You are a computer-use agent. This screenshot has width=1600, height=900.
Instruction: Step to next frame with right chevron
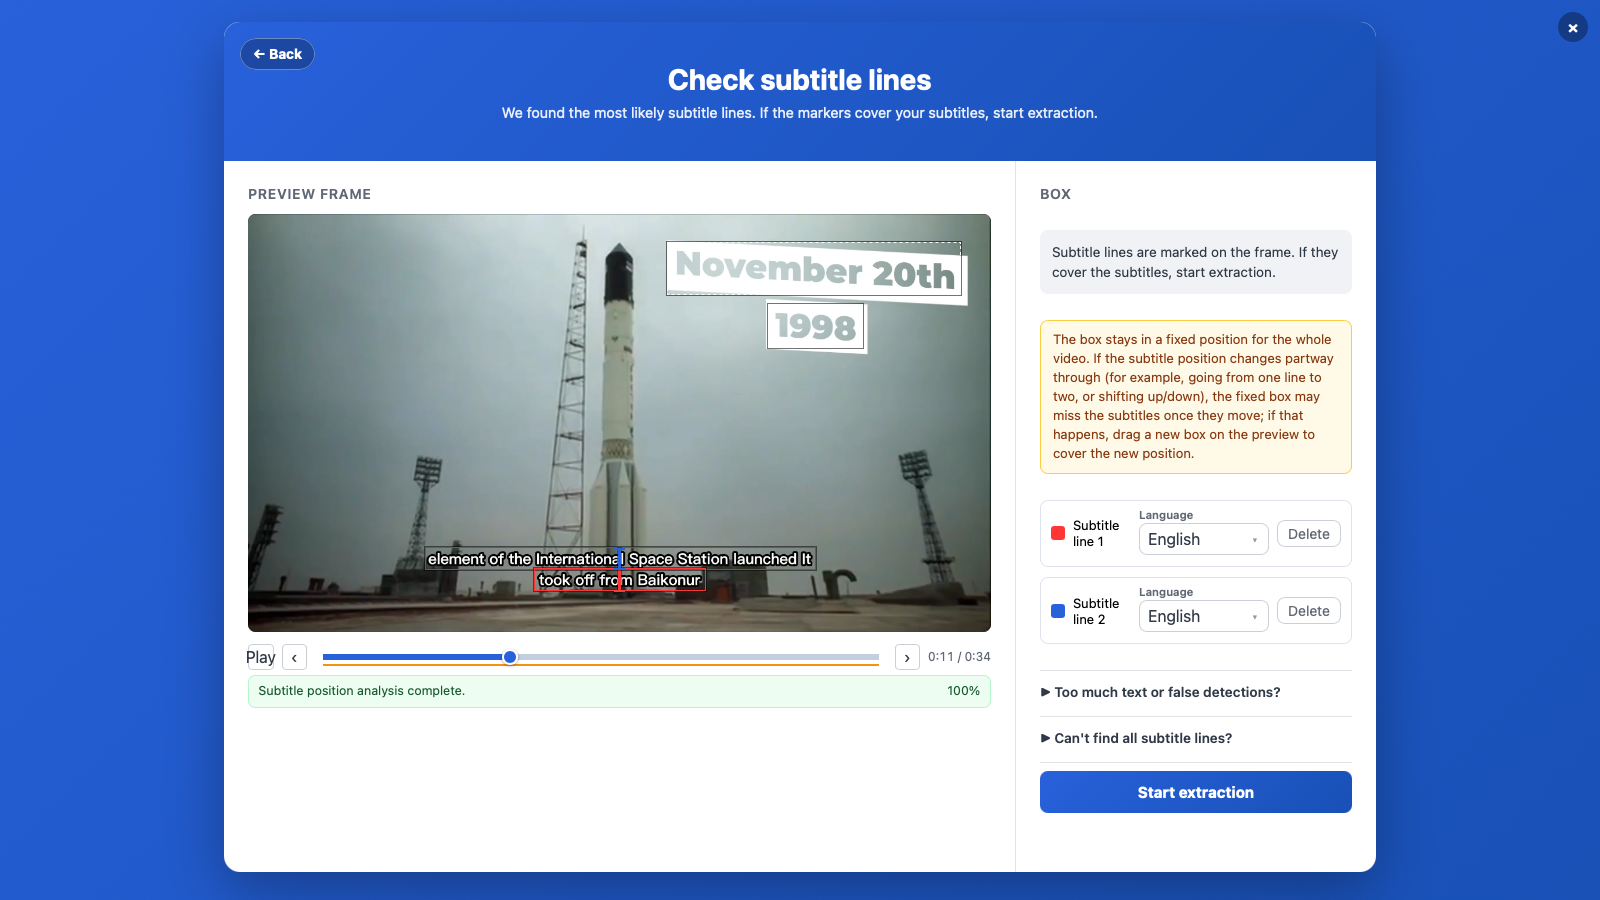tap(907, 657)
